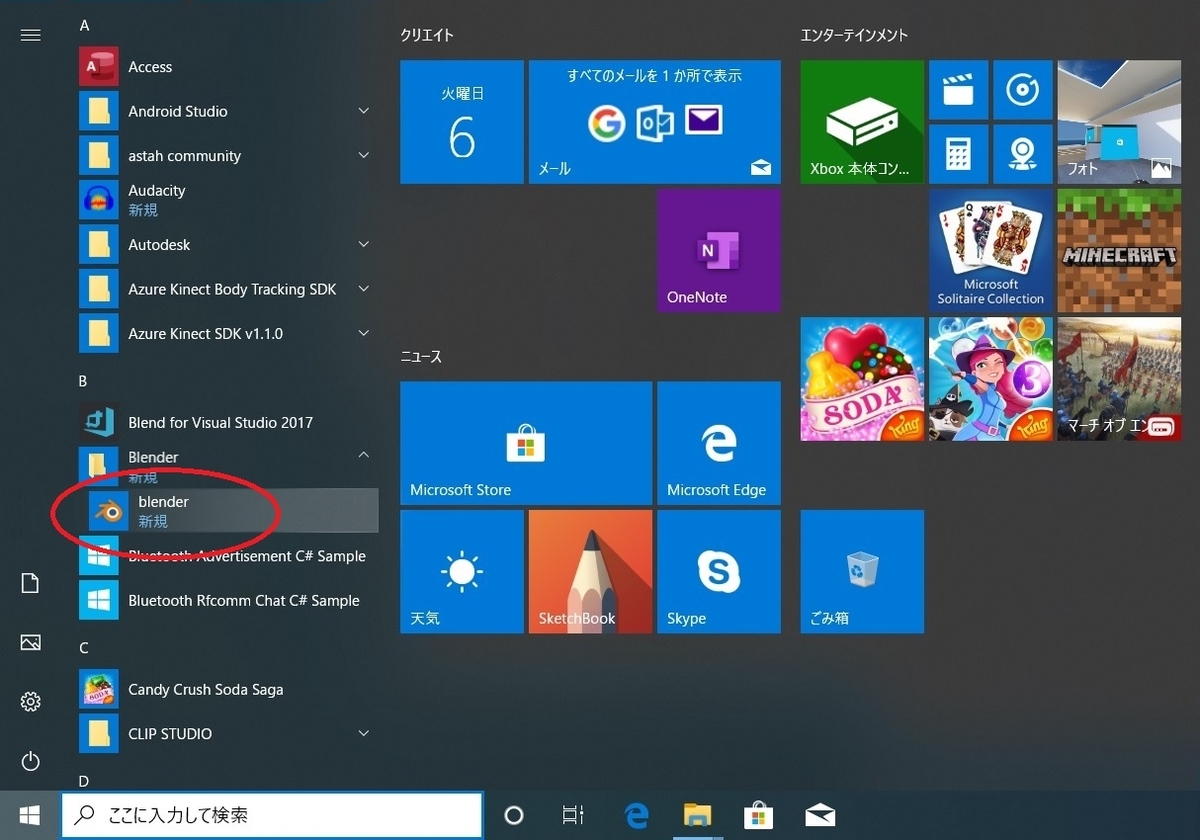
Task: Click the クリエイト group title
Action: tap(427, 35)
